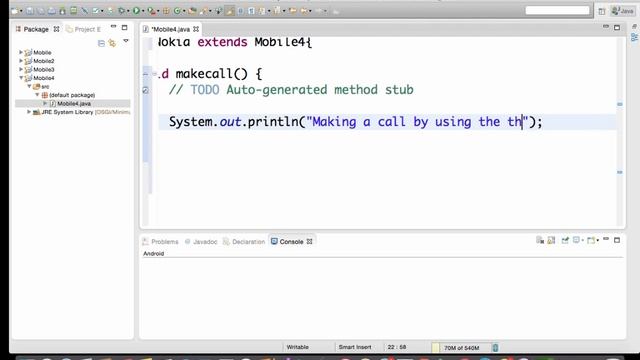Click the 'makecall()' method name in editor

(x=211, y=74)
